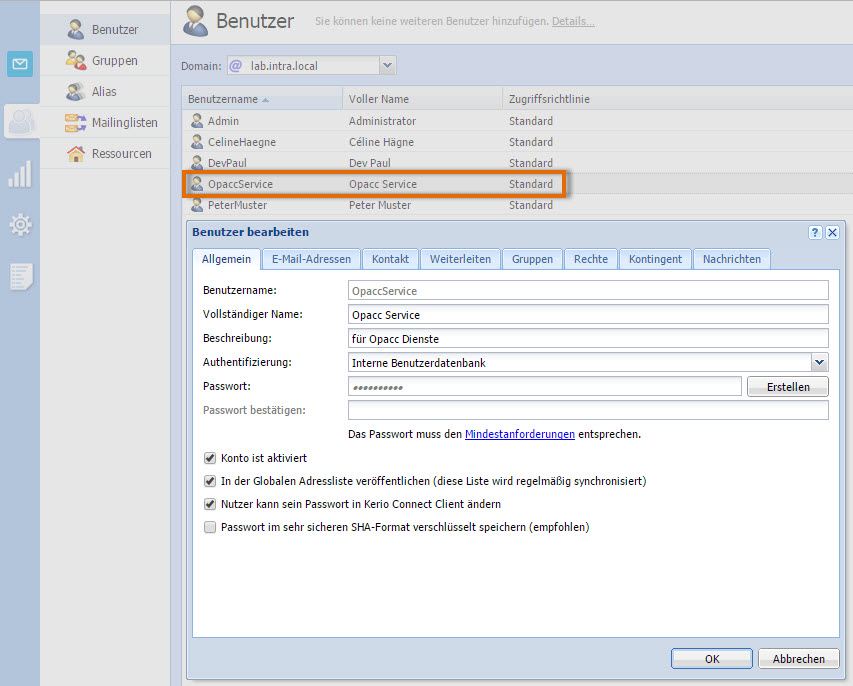This screenshot has height=686, width=853.
Task: Select the 'Peter Muster' full name cell
Action: click(380, 205)
